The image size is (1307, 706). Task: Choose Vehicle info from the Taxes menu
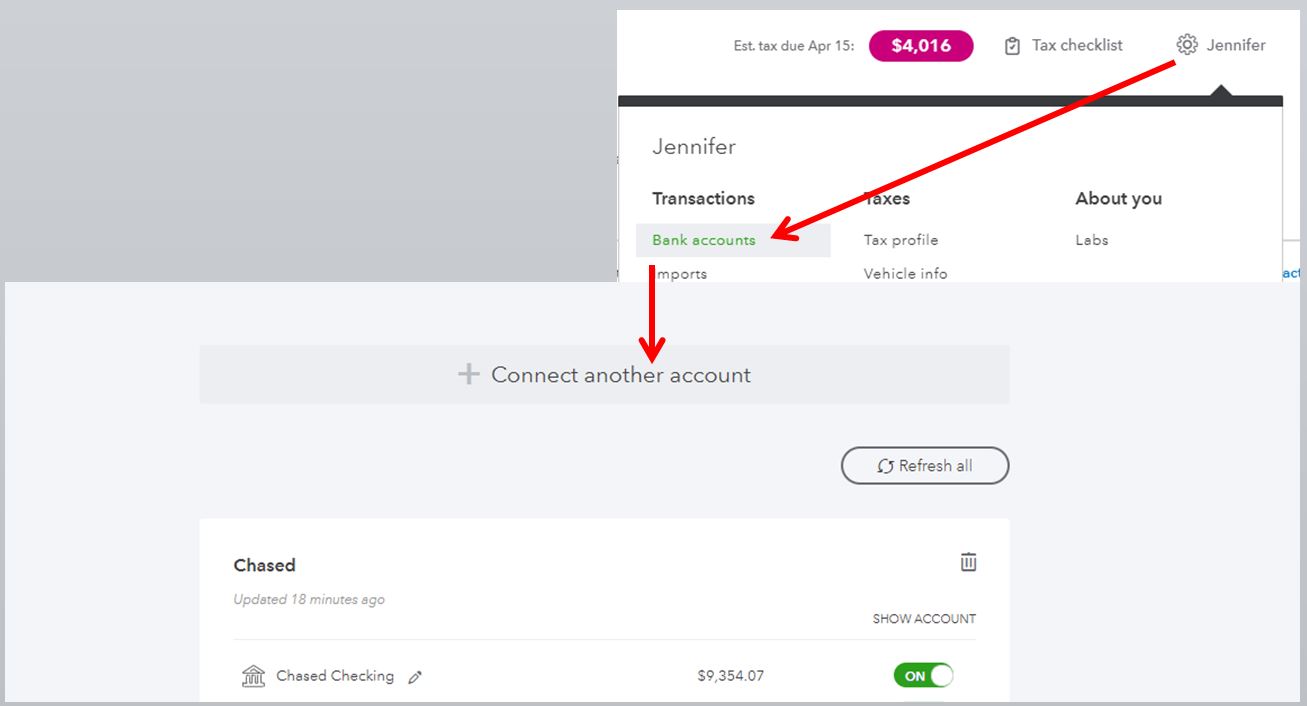905,273
